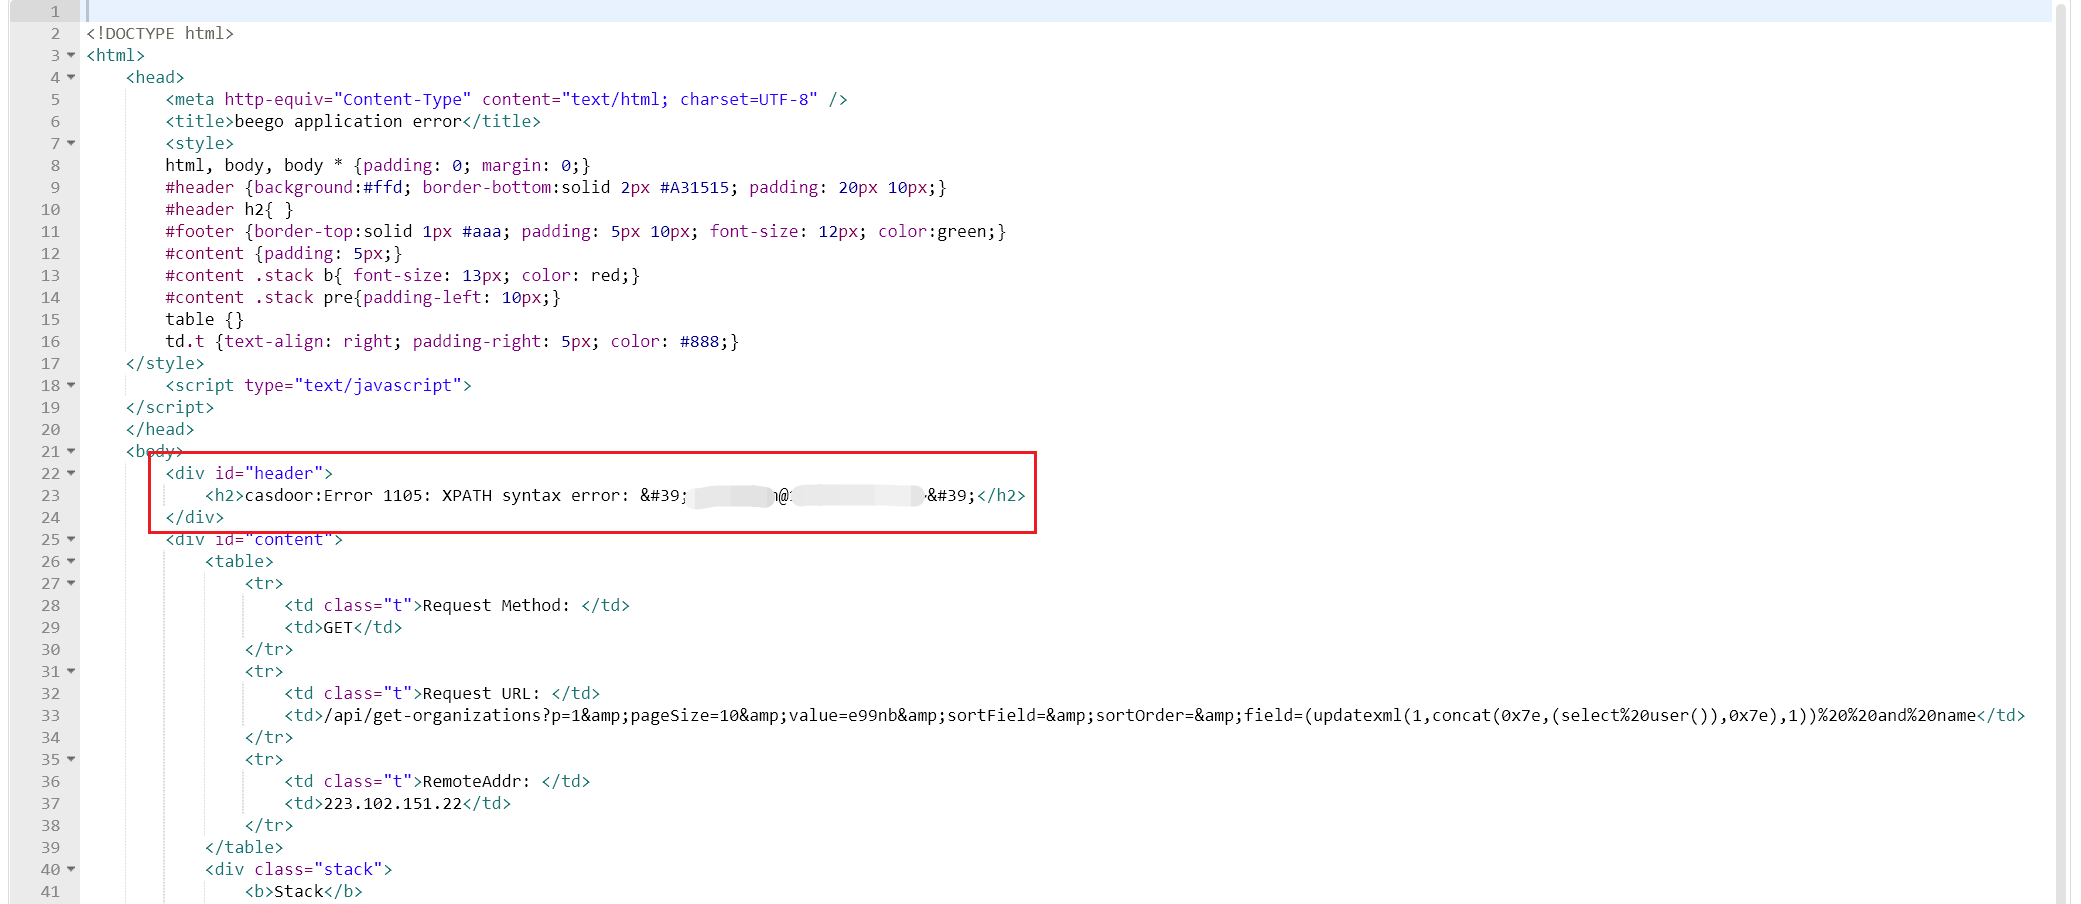This screenshot has height=904, width=2081.
Task: Click the div id="header" tag
Action: [x=249, y=473]
